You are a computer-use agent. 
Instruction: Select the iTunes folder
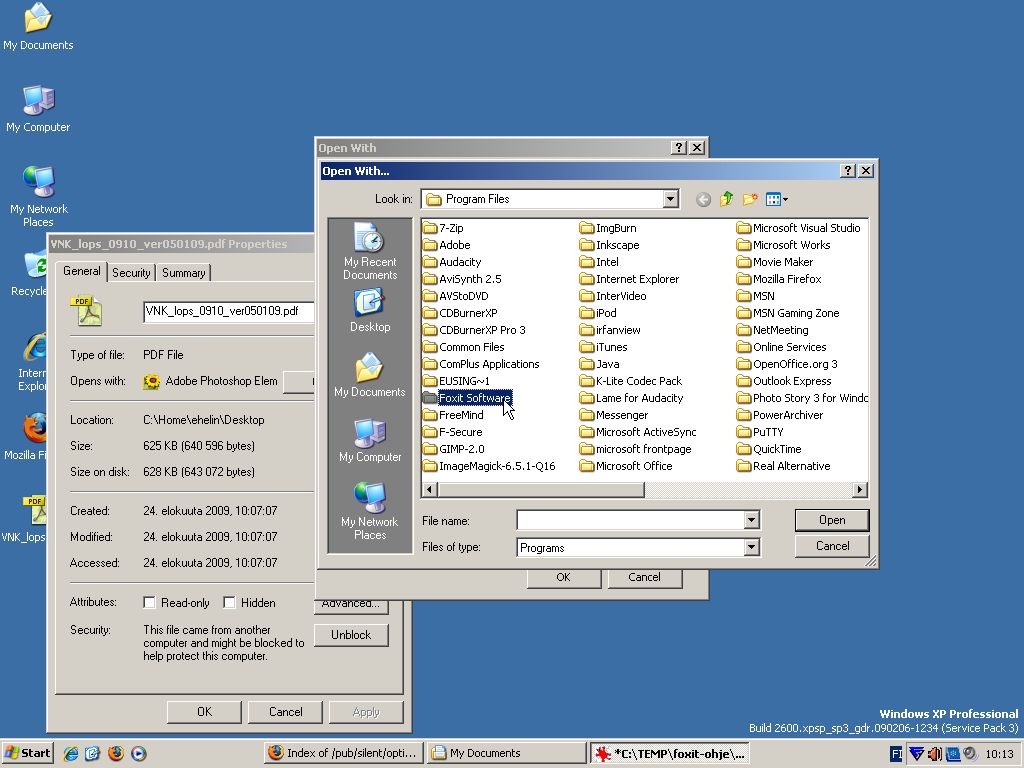point(603,347)
